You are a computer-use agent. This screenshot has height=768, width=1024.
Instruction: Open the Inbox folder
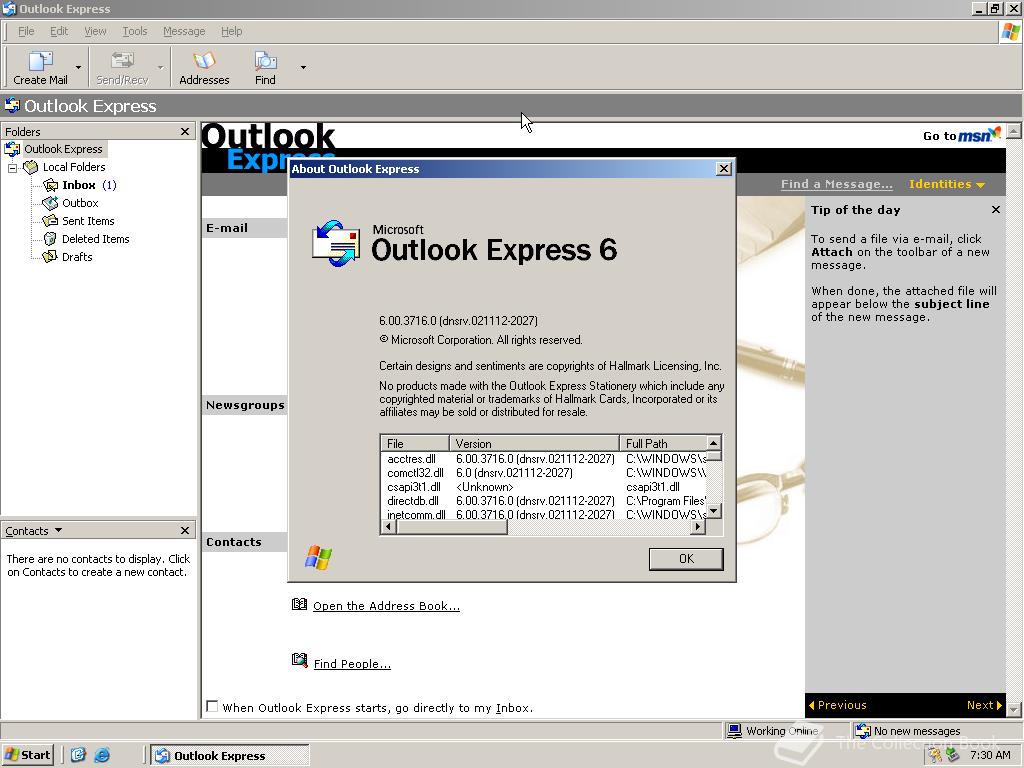(78, 185)
